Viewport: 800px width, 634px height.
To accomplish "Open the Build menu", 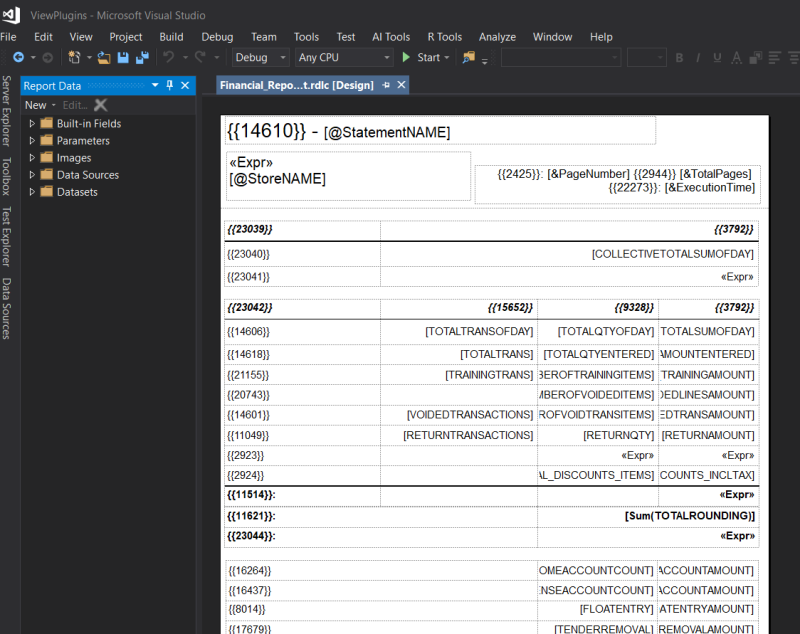I will (x=171, y=37).
